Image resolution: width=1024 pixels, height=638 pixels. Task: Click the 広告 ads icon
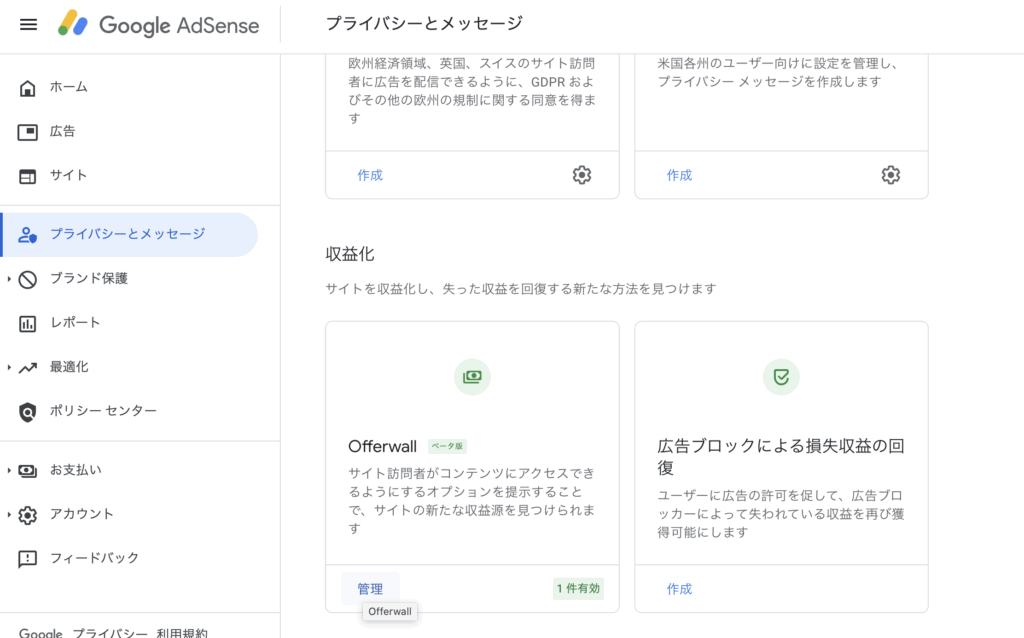(27, 132)
